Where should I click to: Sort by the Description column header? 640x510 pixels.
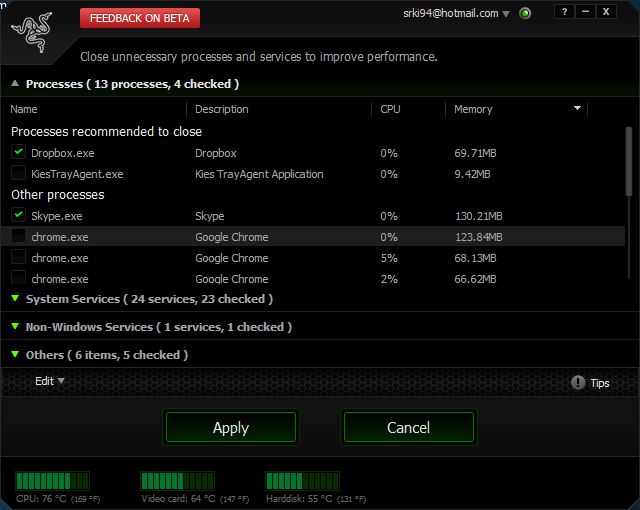(222, 109)
